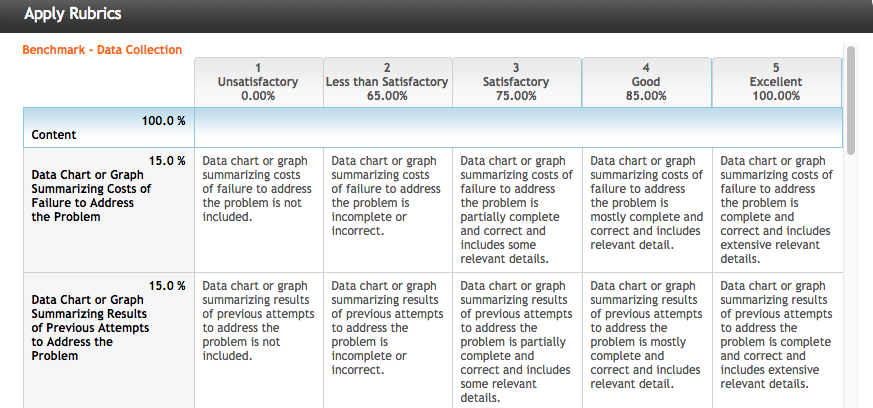Select the 4 Good 85.00% column header
This screenshot has width=873, height=408.
coord(646,82)
